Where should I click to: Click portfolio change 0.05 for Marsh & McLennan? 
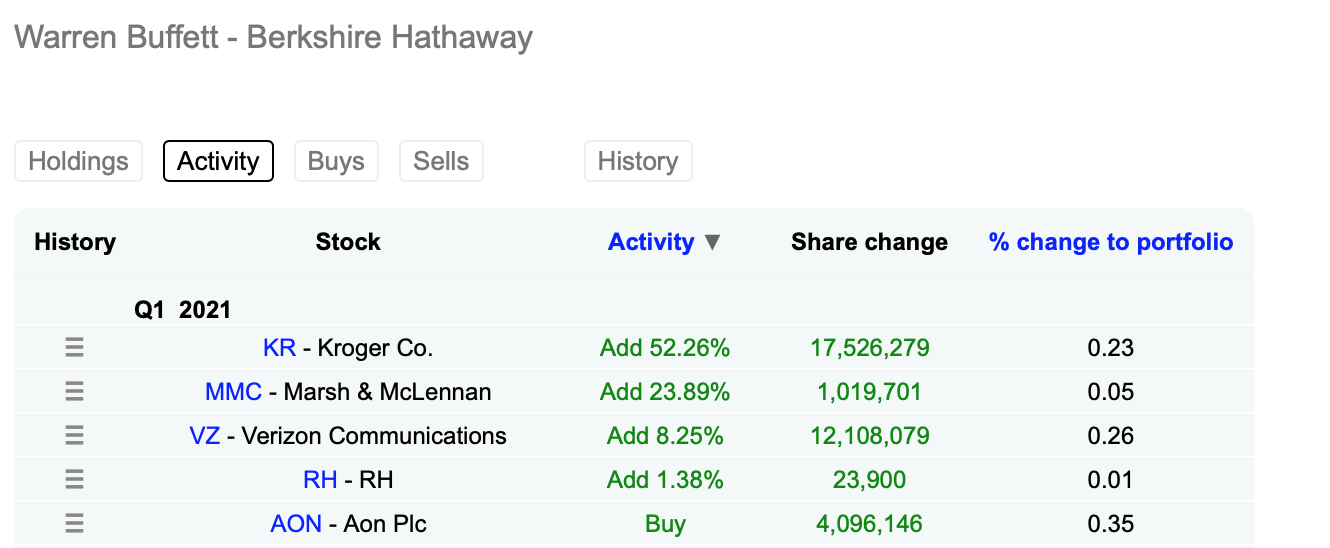(1111, 392)
